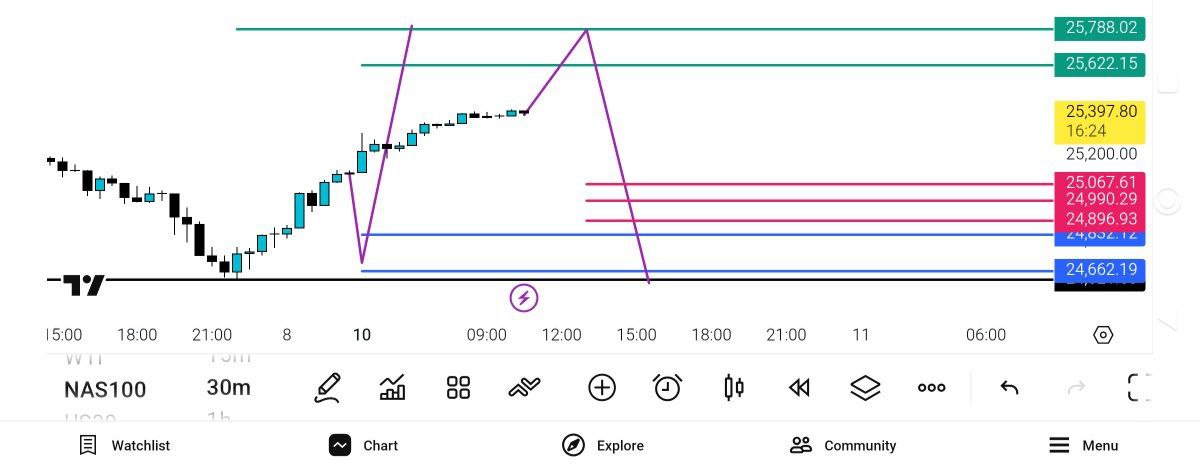Create an alert with the alarm clock icon
Screen dimensions: 1200x470
click(667, 387)
